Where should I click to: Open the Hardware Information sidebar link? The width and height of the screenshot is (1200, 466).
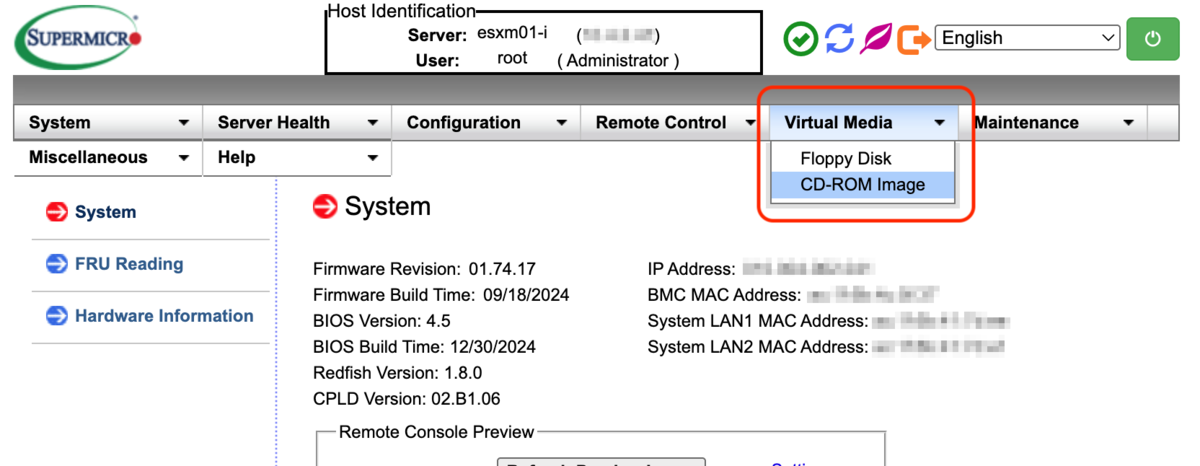click(164, 316)
